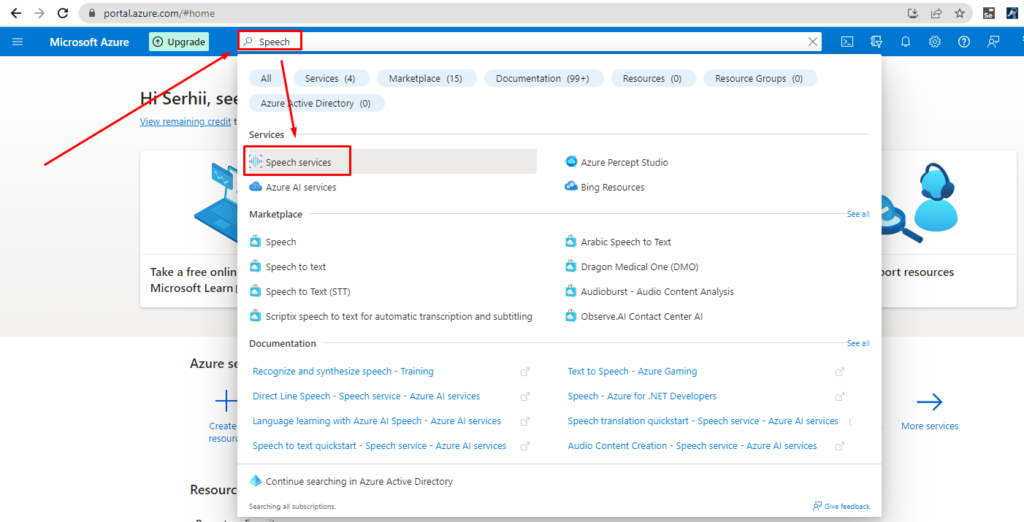
Task: Clear the search box with the X
Action: [812, 42]
